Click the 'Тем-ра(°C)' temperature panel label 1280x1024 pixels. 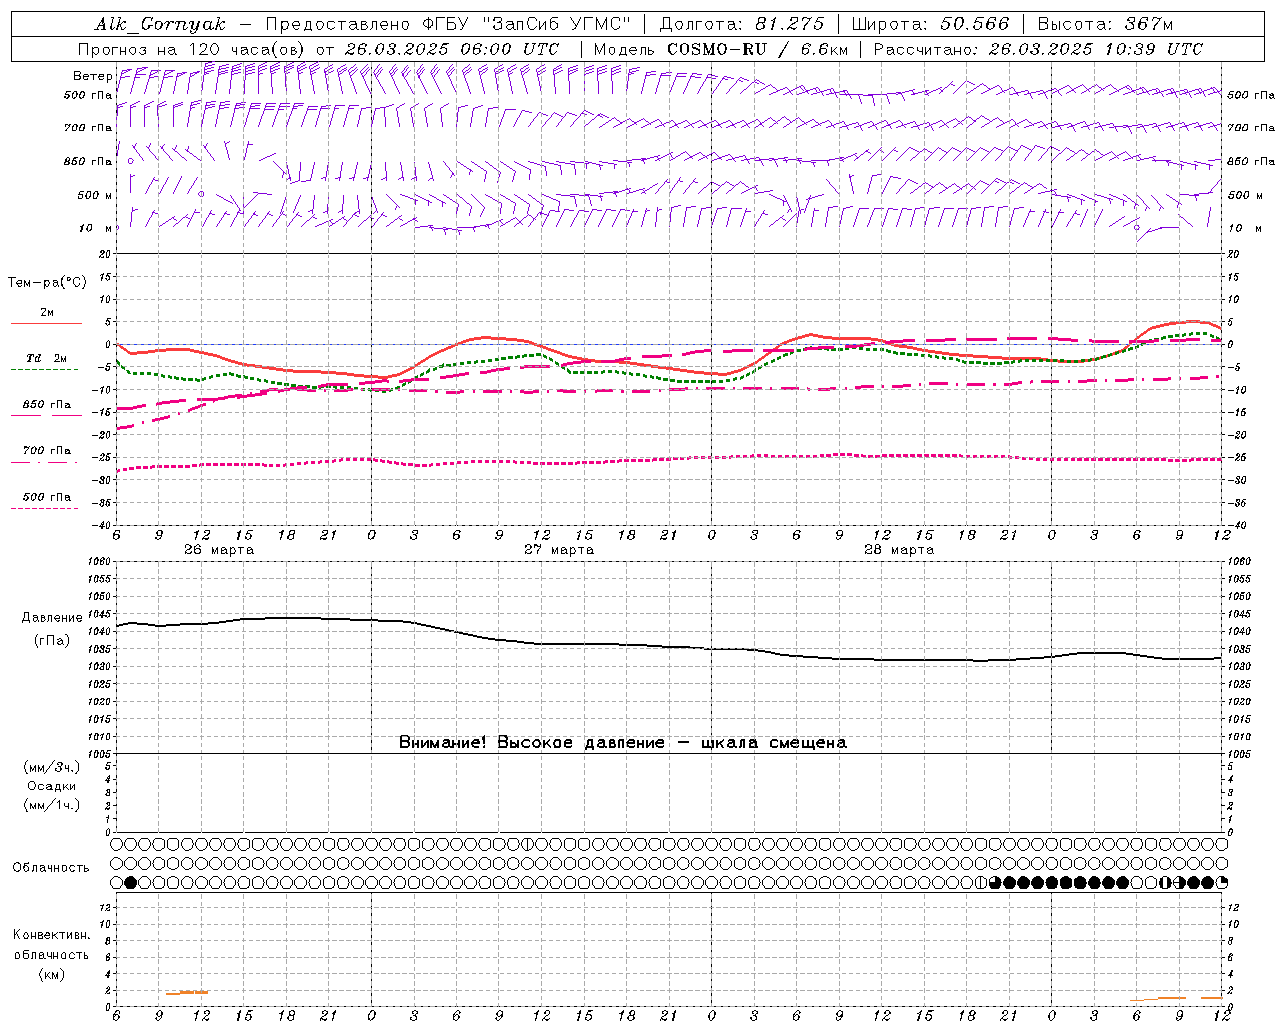click(x=47, y=282)
